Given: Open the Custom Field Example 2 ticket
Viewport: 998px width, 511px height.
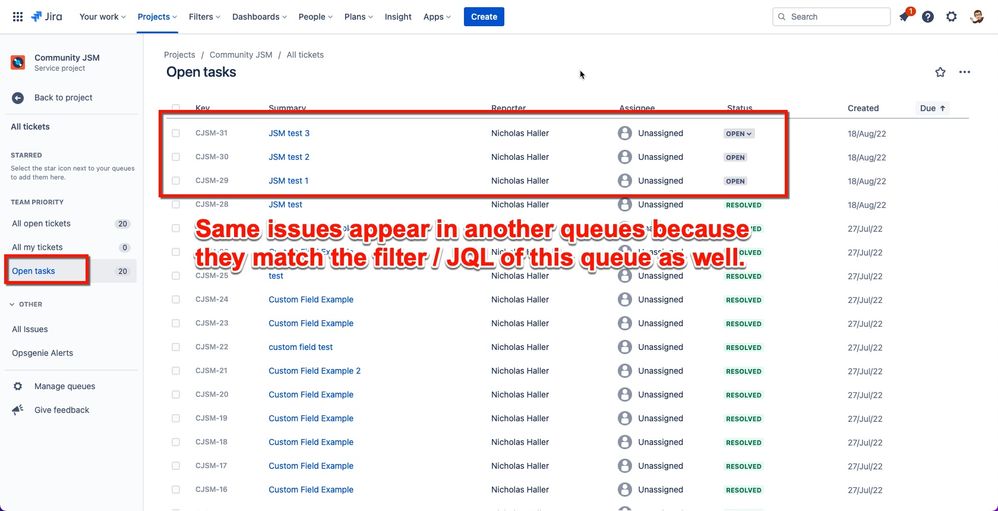Looking at the screenshot, I should pyautogui.click(x=314, y=371).
